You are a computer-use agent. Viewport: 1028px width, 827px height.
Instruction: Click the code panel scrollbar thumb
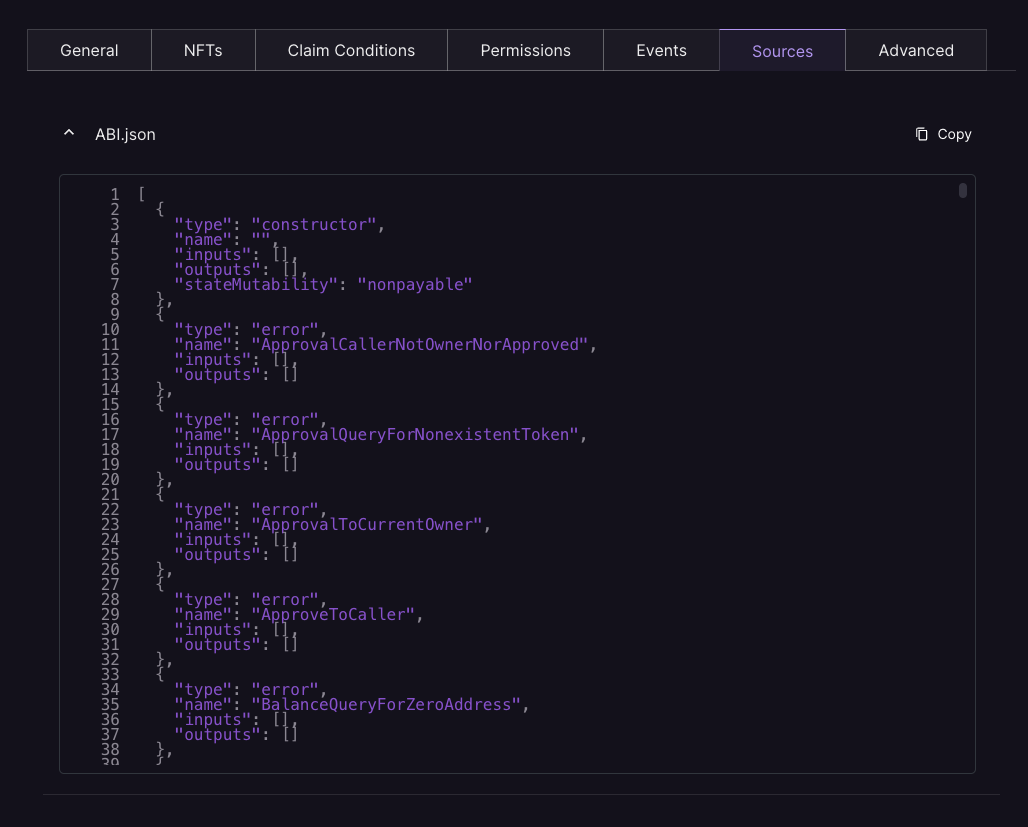962,190
